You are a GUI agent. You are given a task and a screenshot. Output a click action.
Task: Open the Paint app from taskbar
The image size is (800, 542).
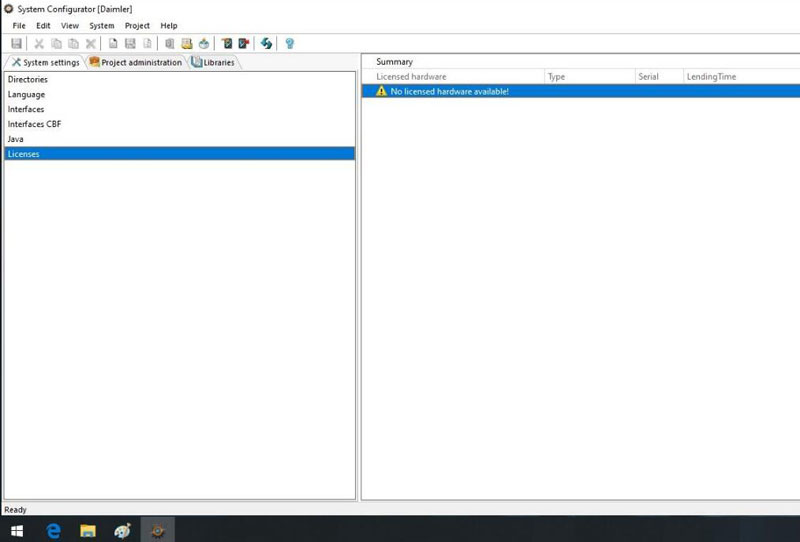pos(122,531)
